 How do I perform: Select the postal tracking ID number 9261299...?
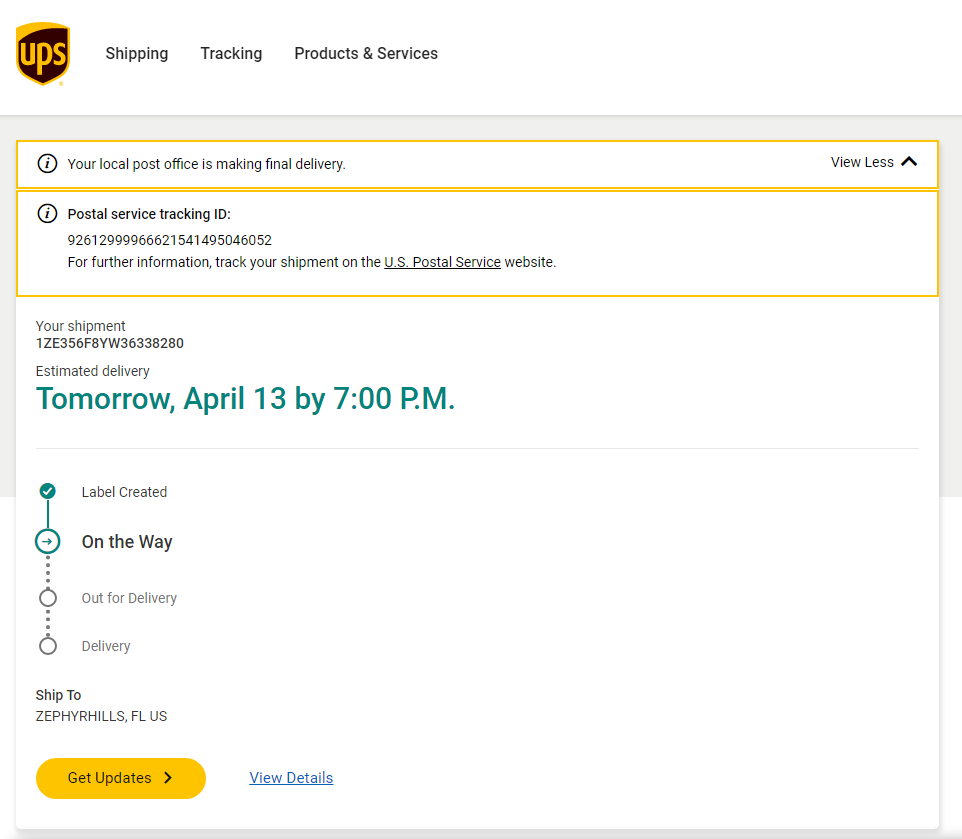[x=169, y=240]
